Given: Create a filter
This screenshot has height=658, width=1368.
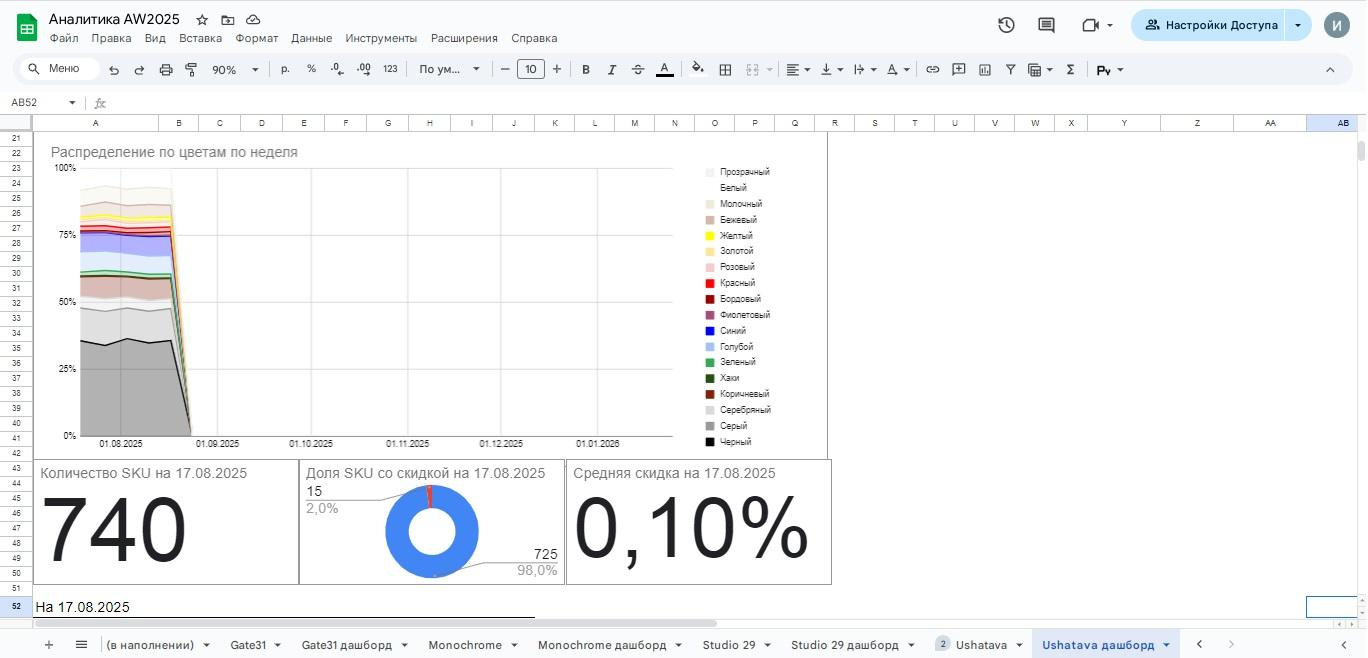Looking at the screenshot, I should [1010, 69].
